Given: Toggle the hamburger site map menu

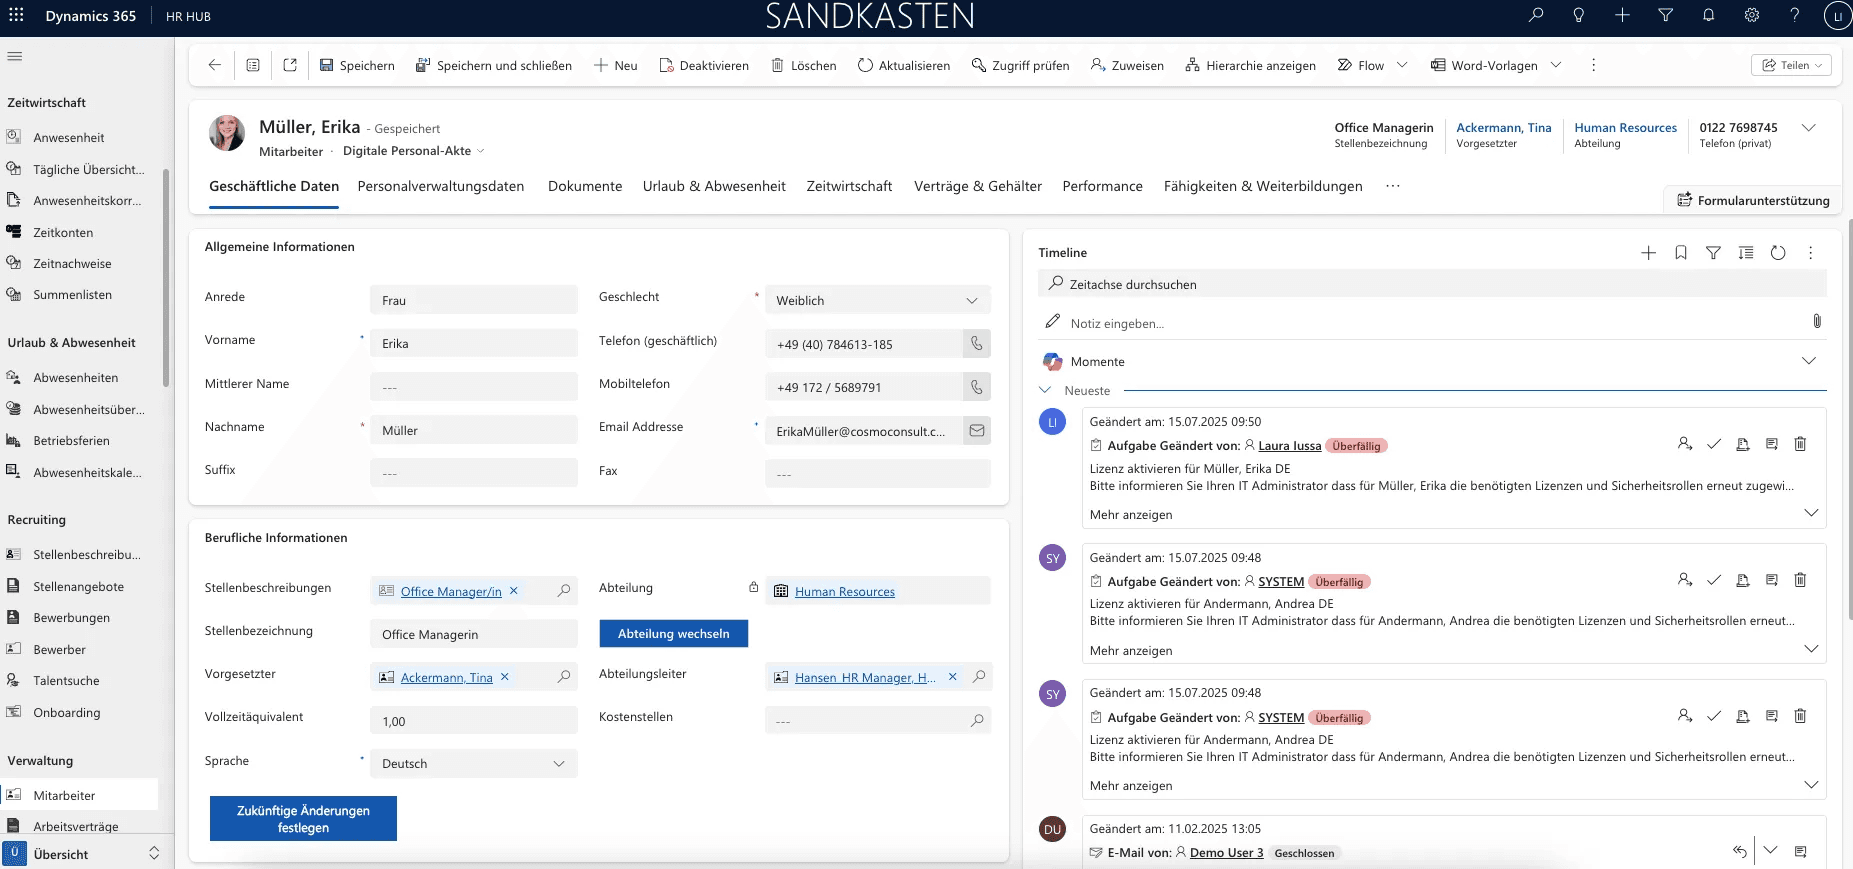Looking at the screenshot, I should coord(14,56).
